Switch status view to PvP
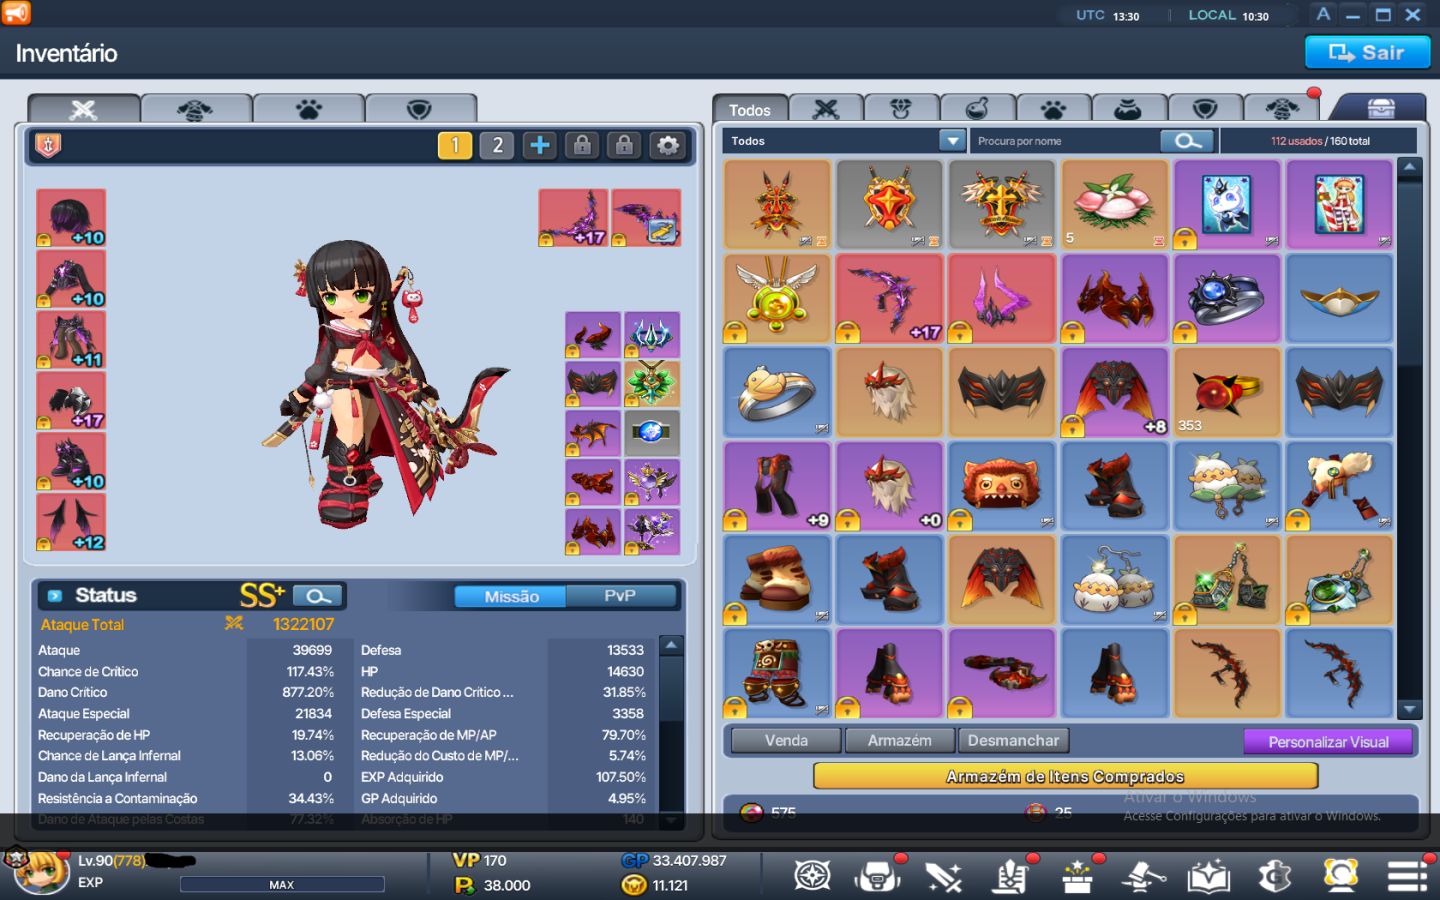 pos(620,597)
